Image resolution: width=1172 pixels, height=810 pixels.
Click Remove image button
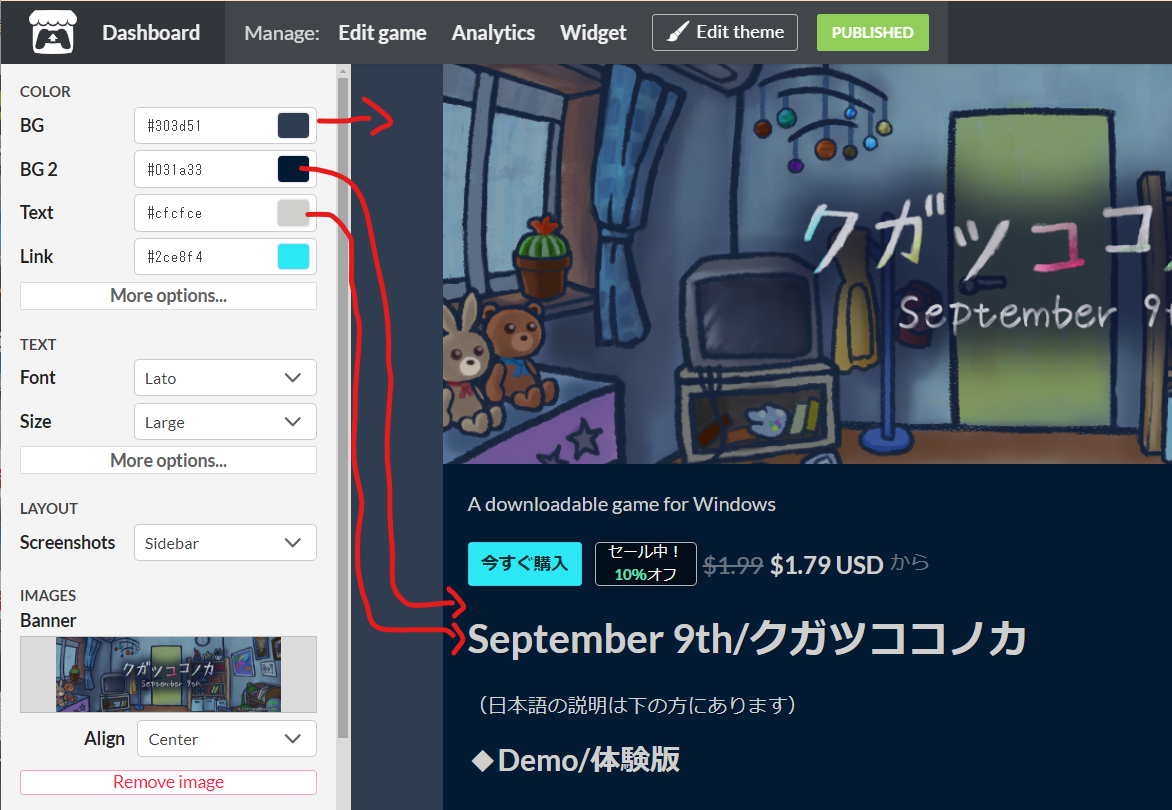pyautogui.click(x=168, y=782)
